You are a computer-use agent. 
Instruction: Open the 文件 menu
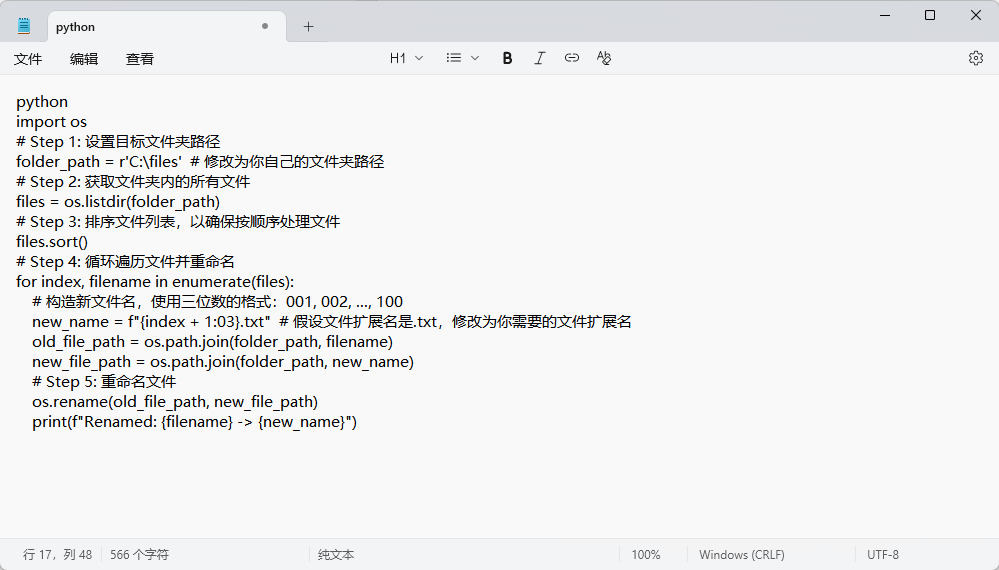28,59
